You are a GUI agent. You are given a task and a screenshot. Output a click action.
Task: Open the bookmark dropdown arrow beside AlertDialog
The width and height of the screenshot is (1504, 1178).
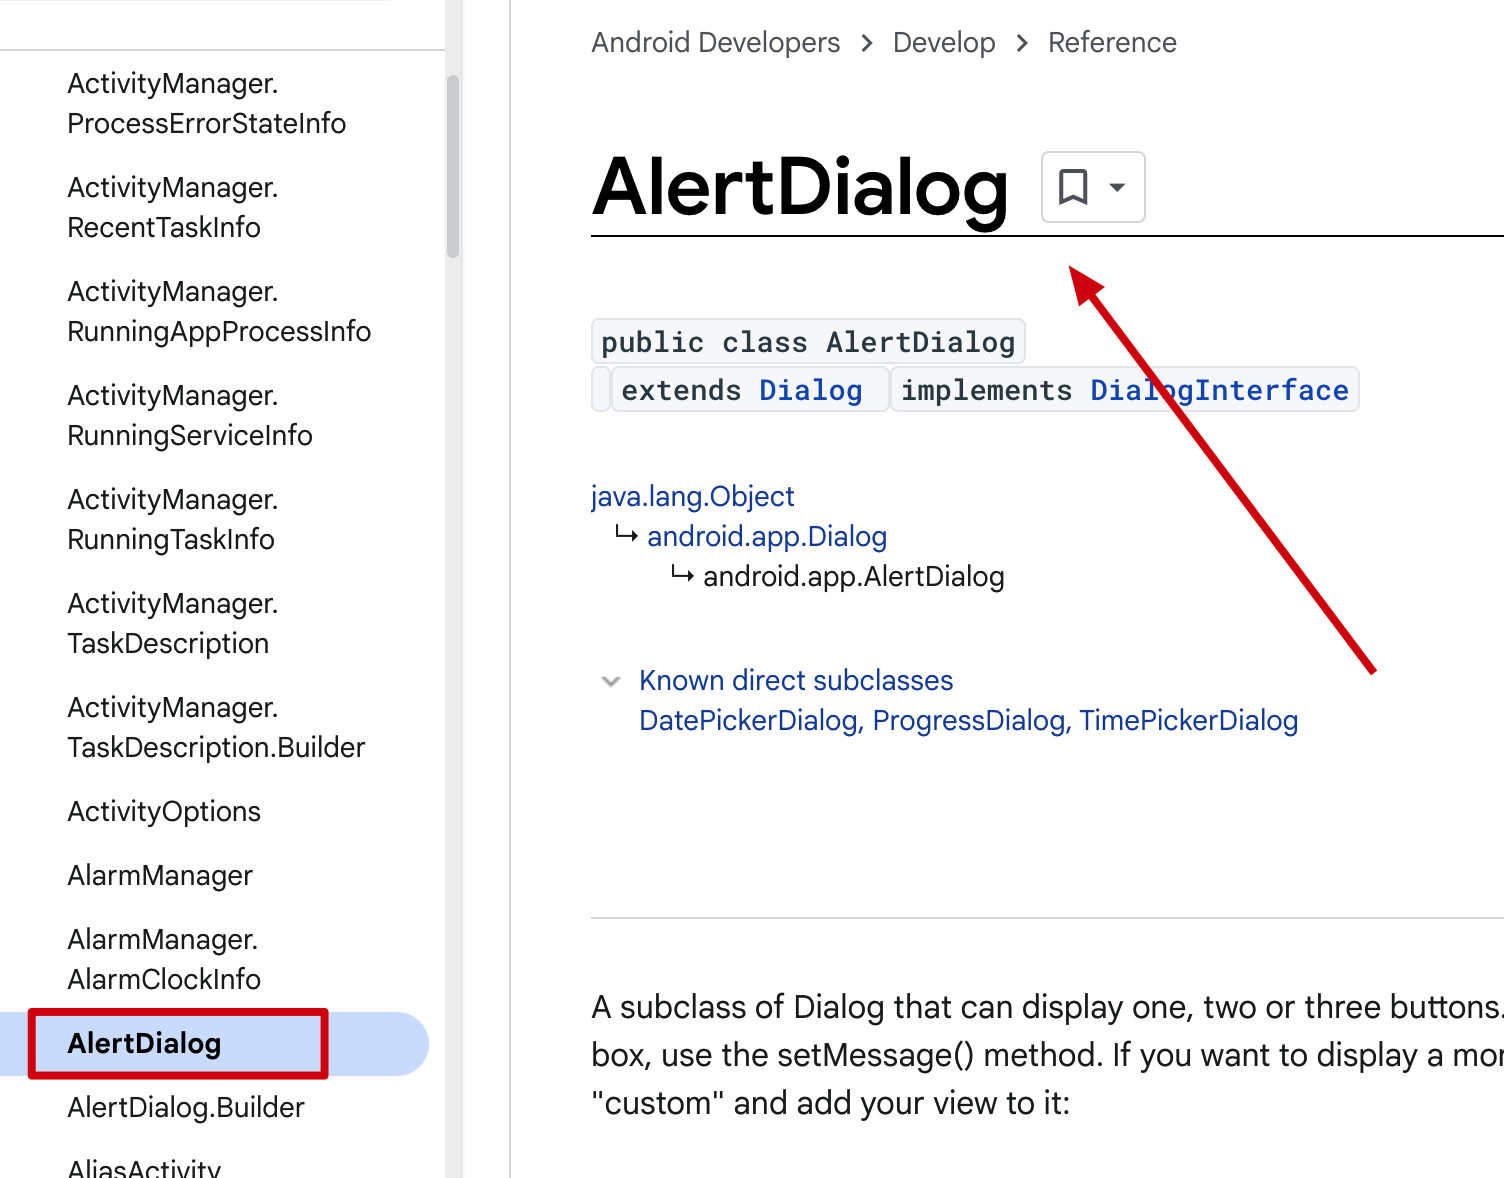1117,187
